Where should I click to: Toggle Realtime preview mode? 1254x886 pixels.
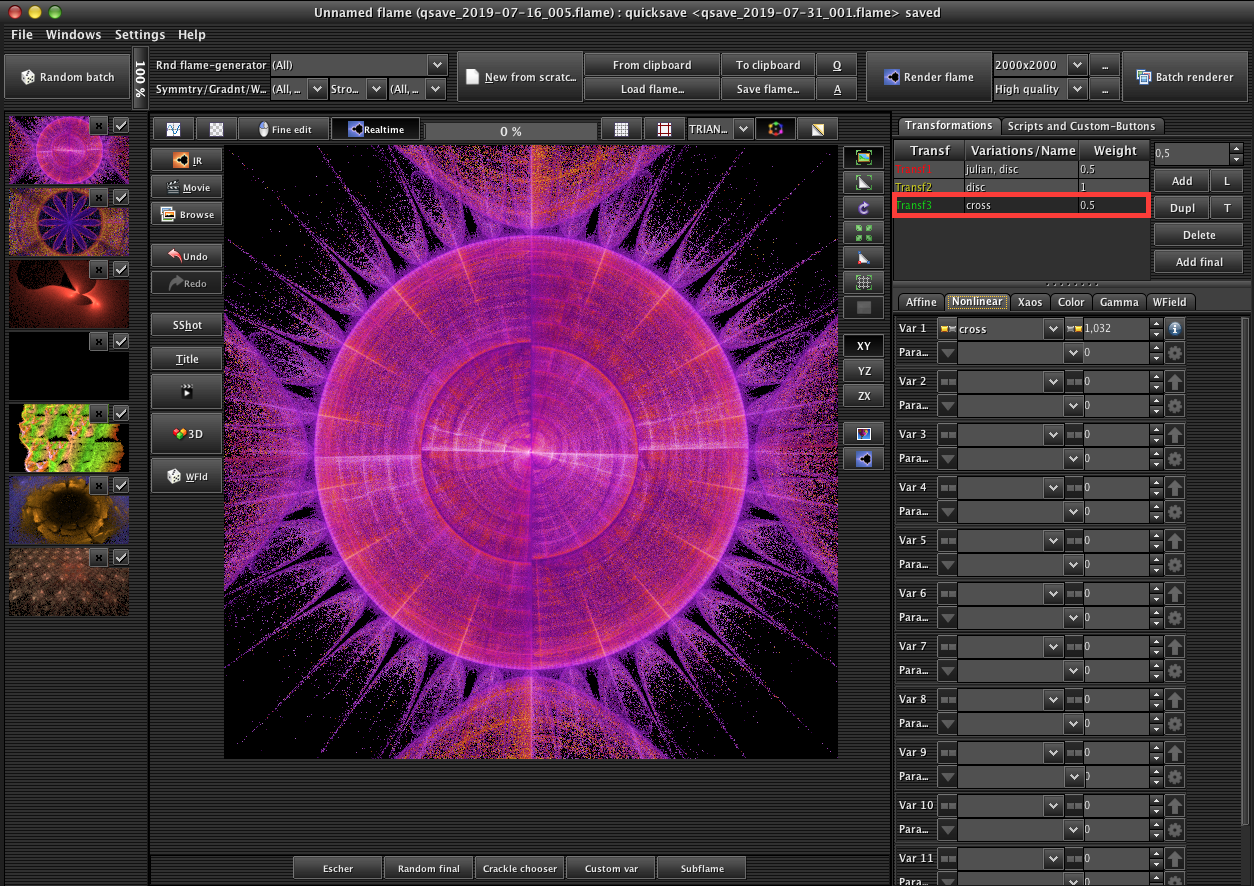pyautogui.click(x=376, y=129)
